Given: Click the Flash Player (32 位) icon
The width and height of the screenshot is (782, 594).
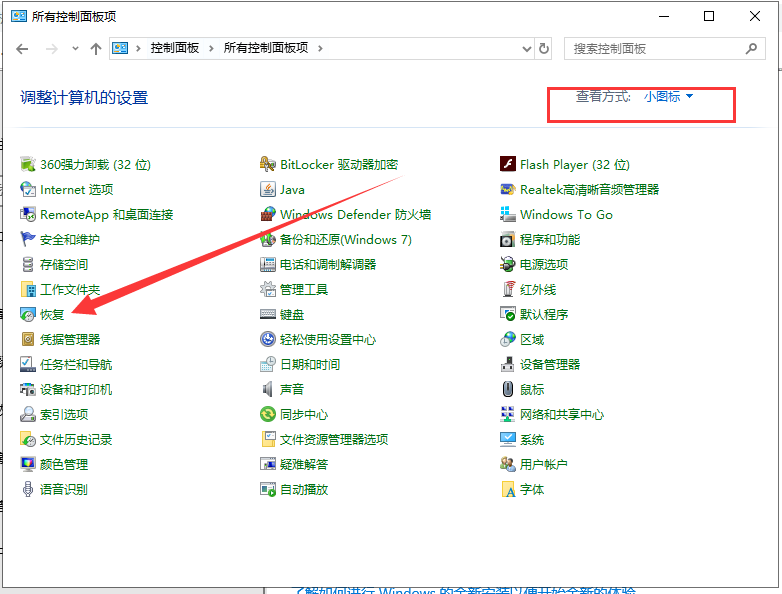Looking at the screenshot, I should 508,164.
